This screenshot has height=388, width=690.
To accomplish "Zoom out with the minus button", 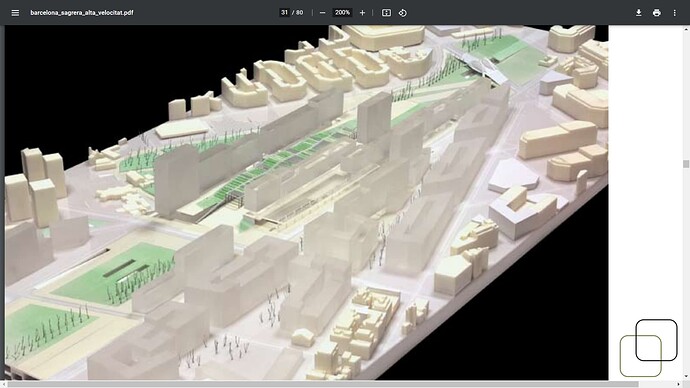I will pyautogui.click(x=323, y=13).
